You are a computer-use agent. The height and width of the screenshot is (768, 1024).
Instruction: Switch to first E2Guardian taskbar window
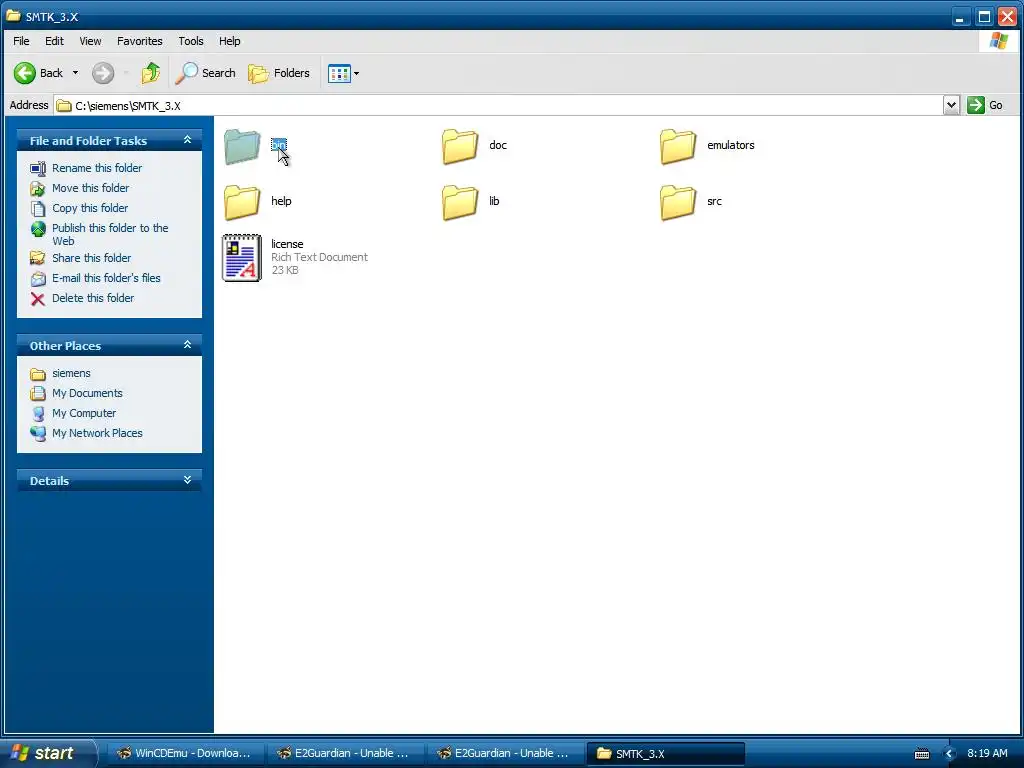point(345,754)
